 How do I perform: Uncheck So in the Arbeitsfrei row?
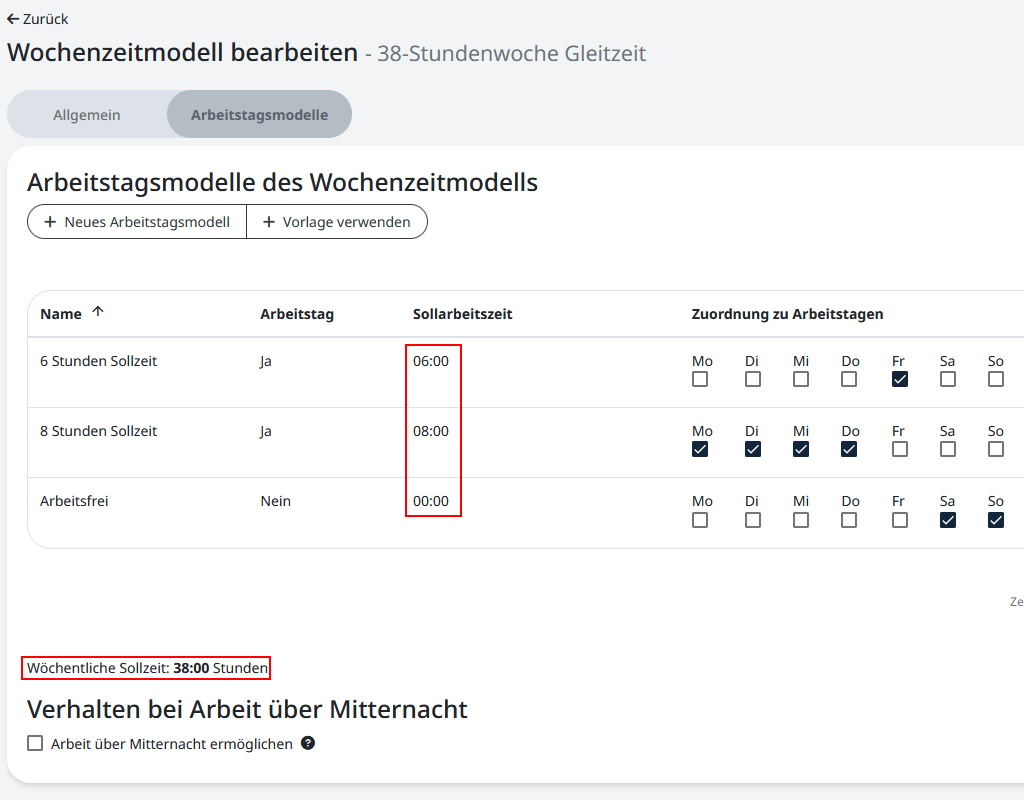pyautogui.click(x=996, y=519)
